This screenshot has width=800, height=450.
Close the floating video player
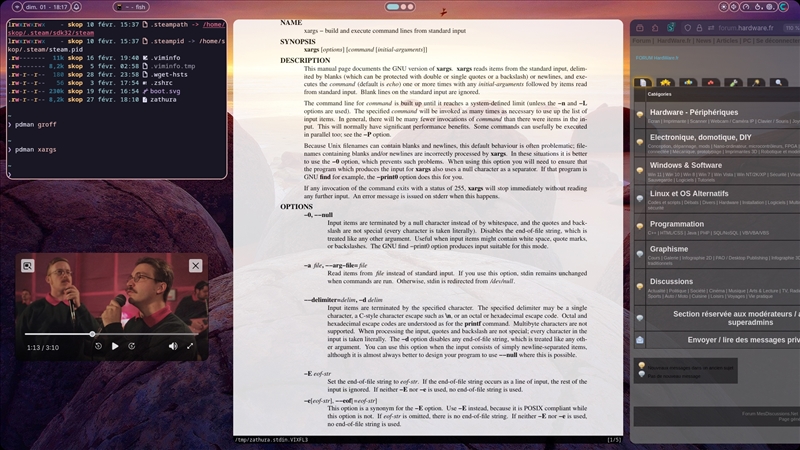click(195, 265)
